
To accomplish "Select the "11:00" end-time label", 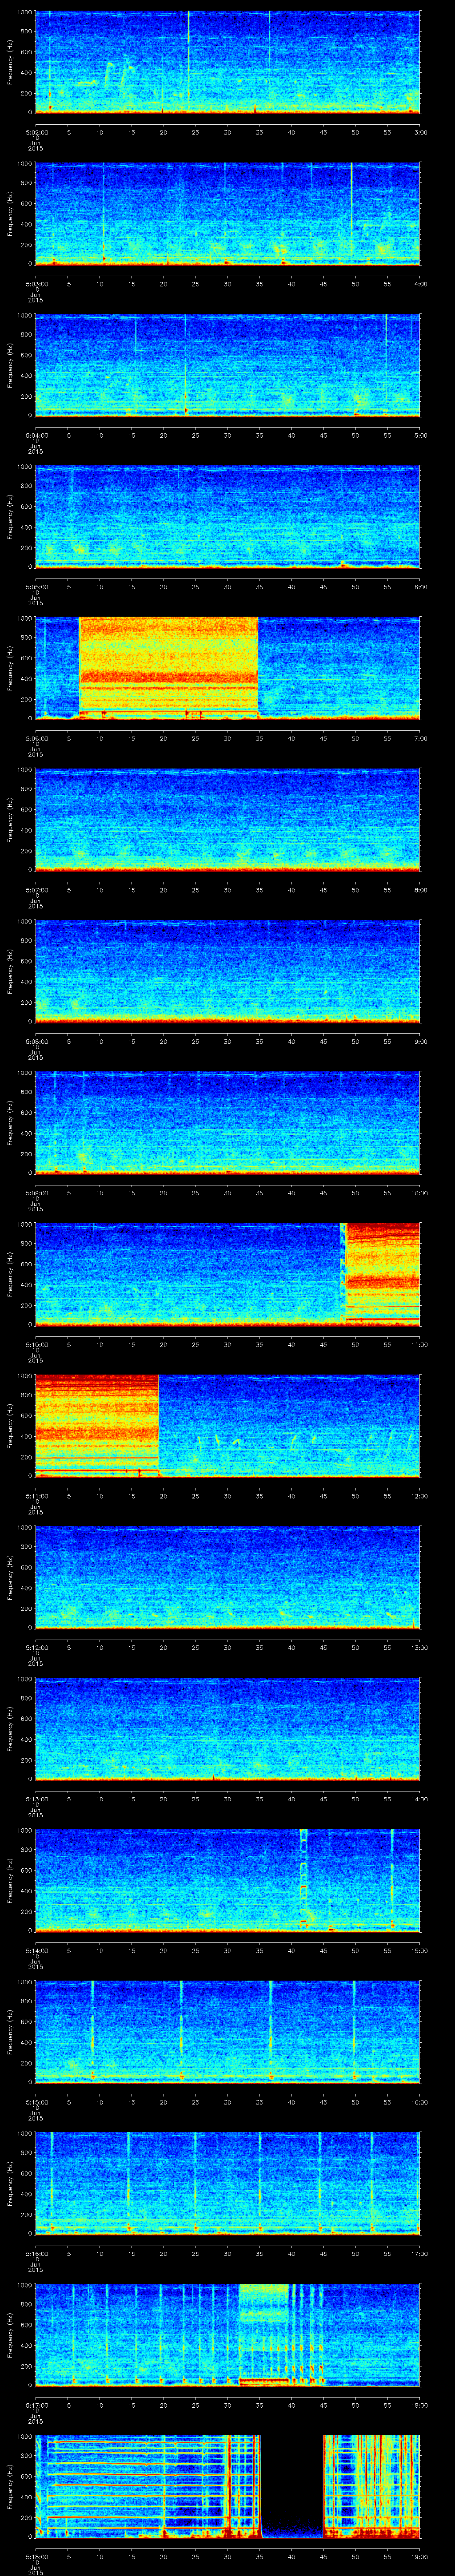I will (420, 1343).
